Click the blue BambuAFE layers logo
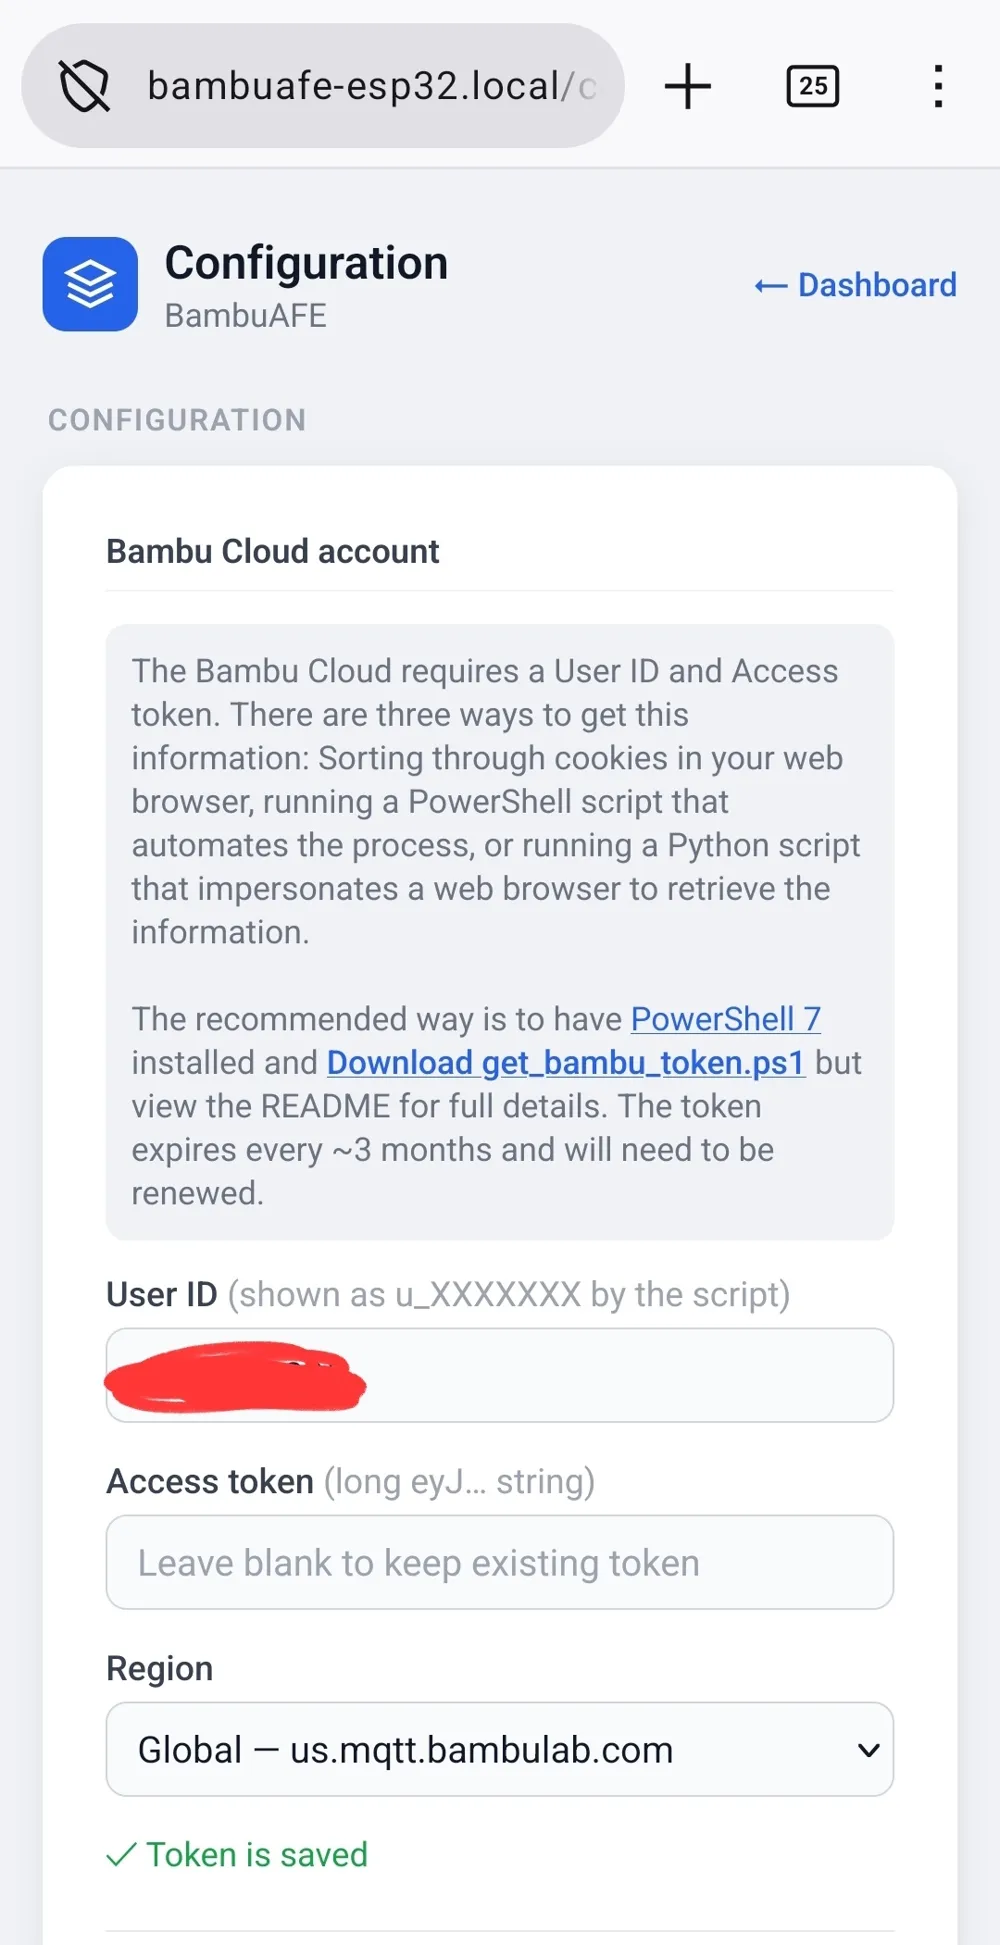Image resolution: width=1000 pixels, height=1945 pixels. (x=90, y=284)
